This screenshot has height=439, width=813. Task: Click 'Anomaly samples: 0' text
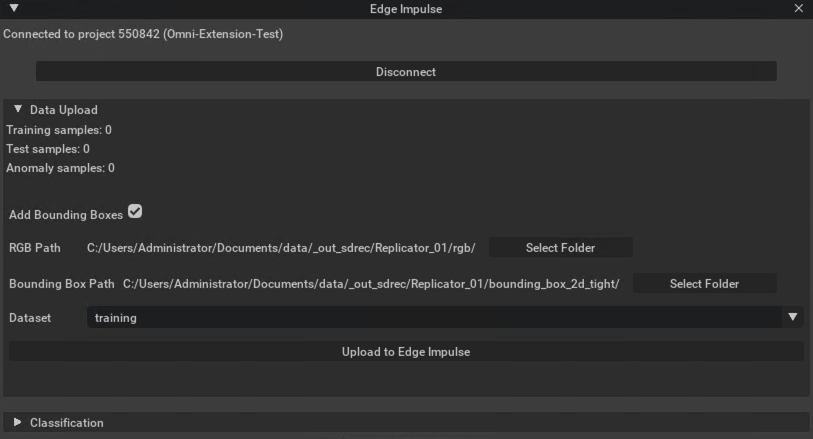tap(60, 168)
